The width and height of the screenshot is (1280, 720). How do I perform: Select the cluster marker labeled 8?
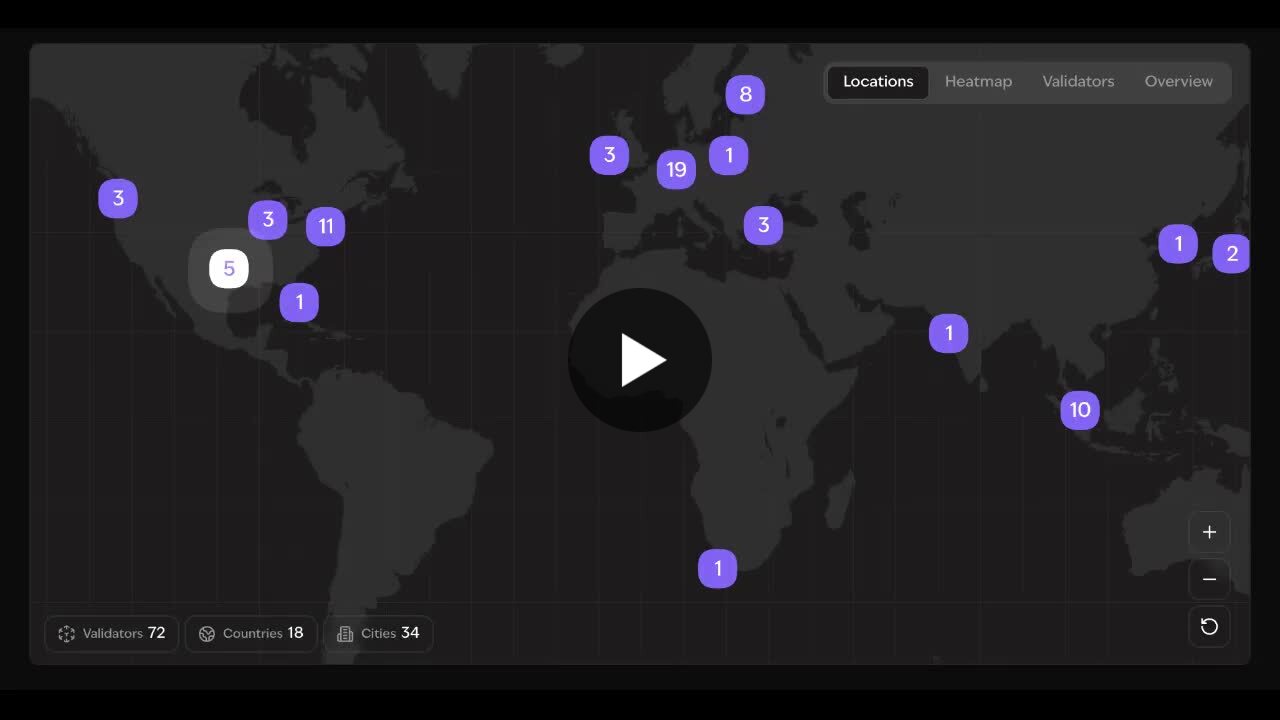[x=745, y=95]
